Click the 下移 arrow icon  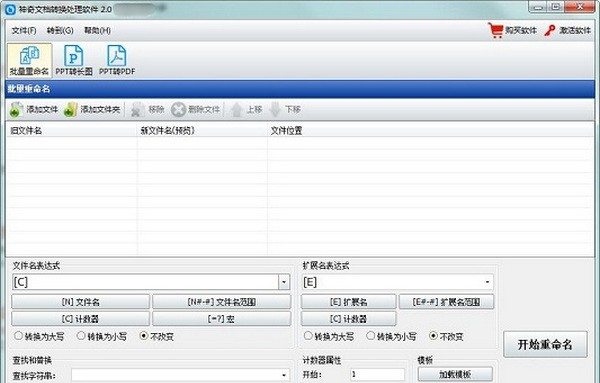(275, 110)
